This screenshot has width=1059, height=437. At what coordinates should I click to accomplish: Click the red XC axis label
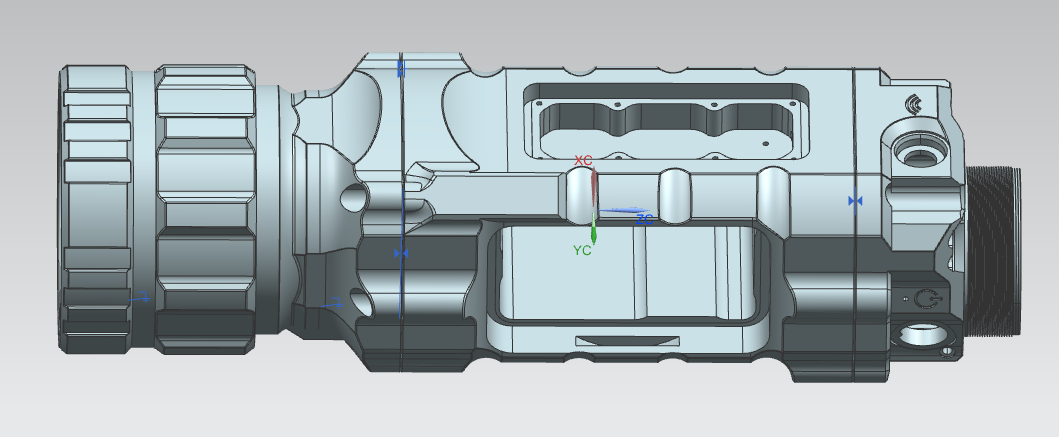(x=583, y=161)
